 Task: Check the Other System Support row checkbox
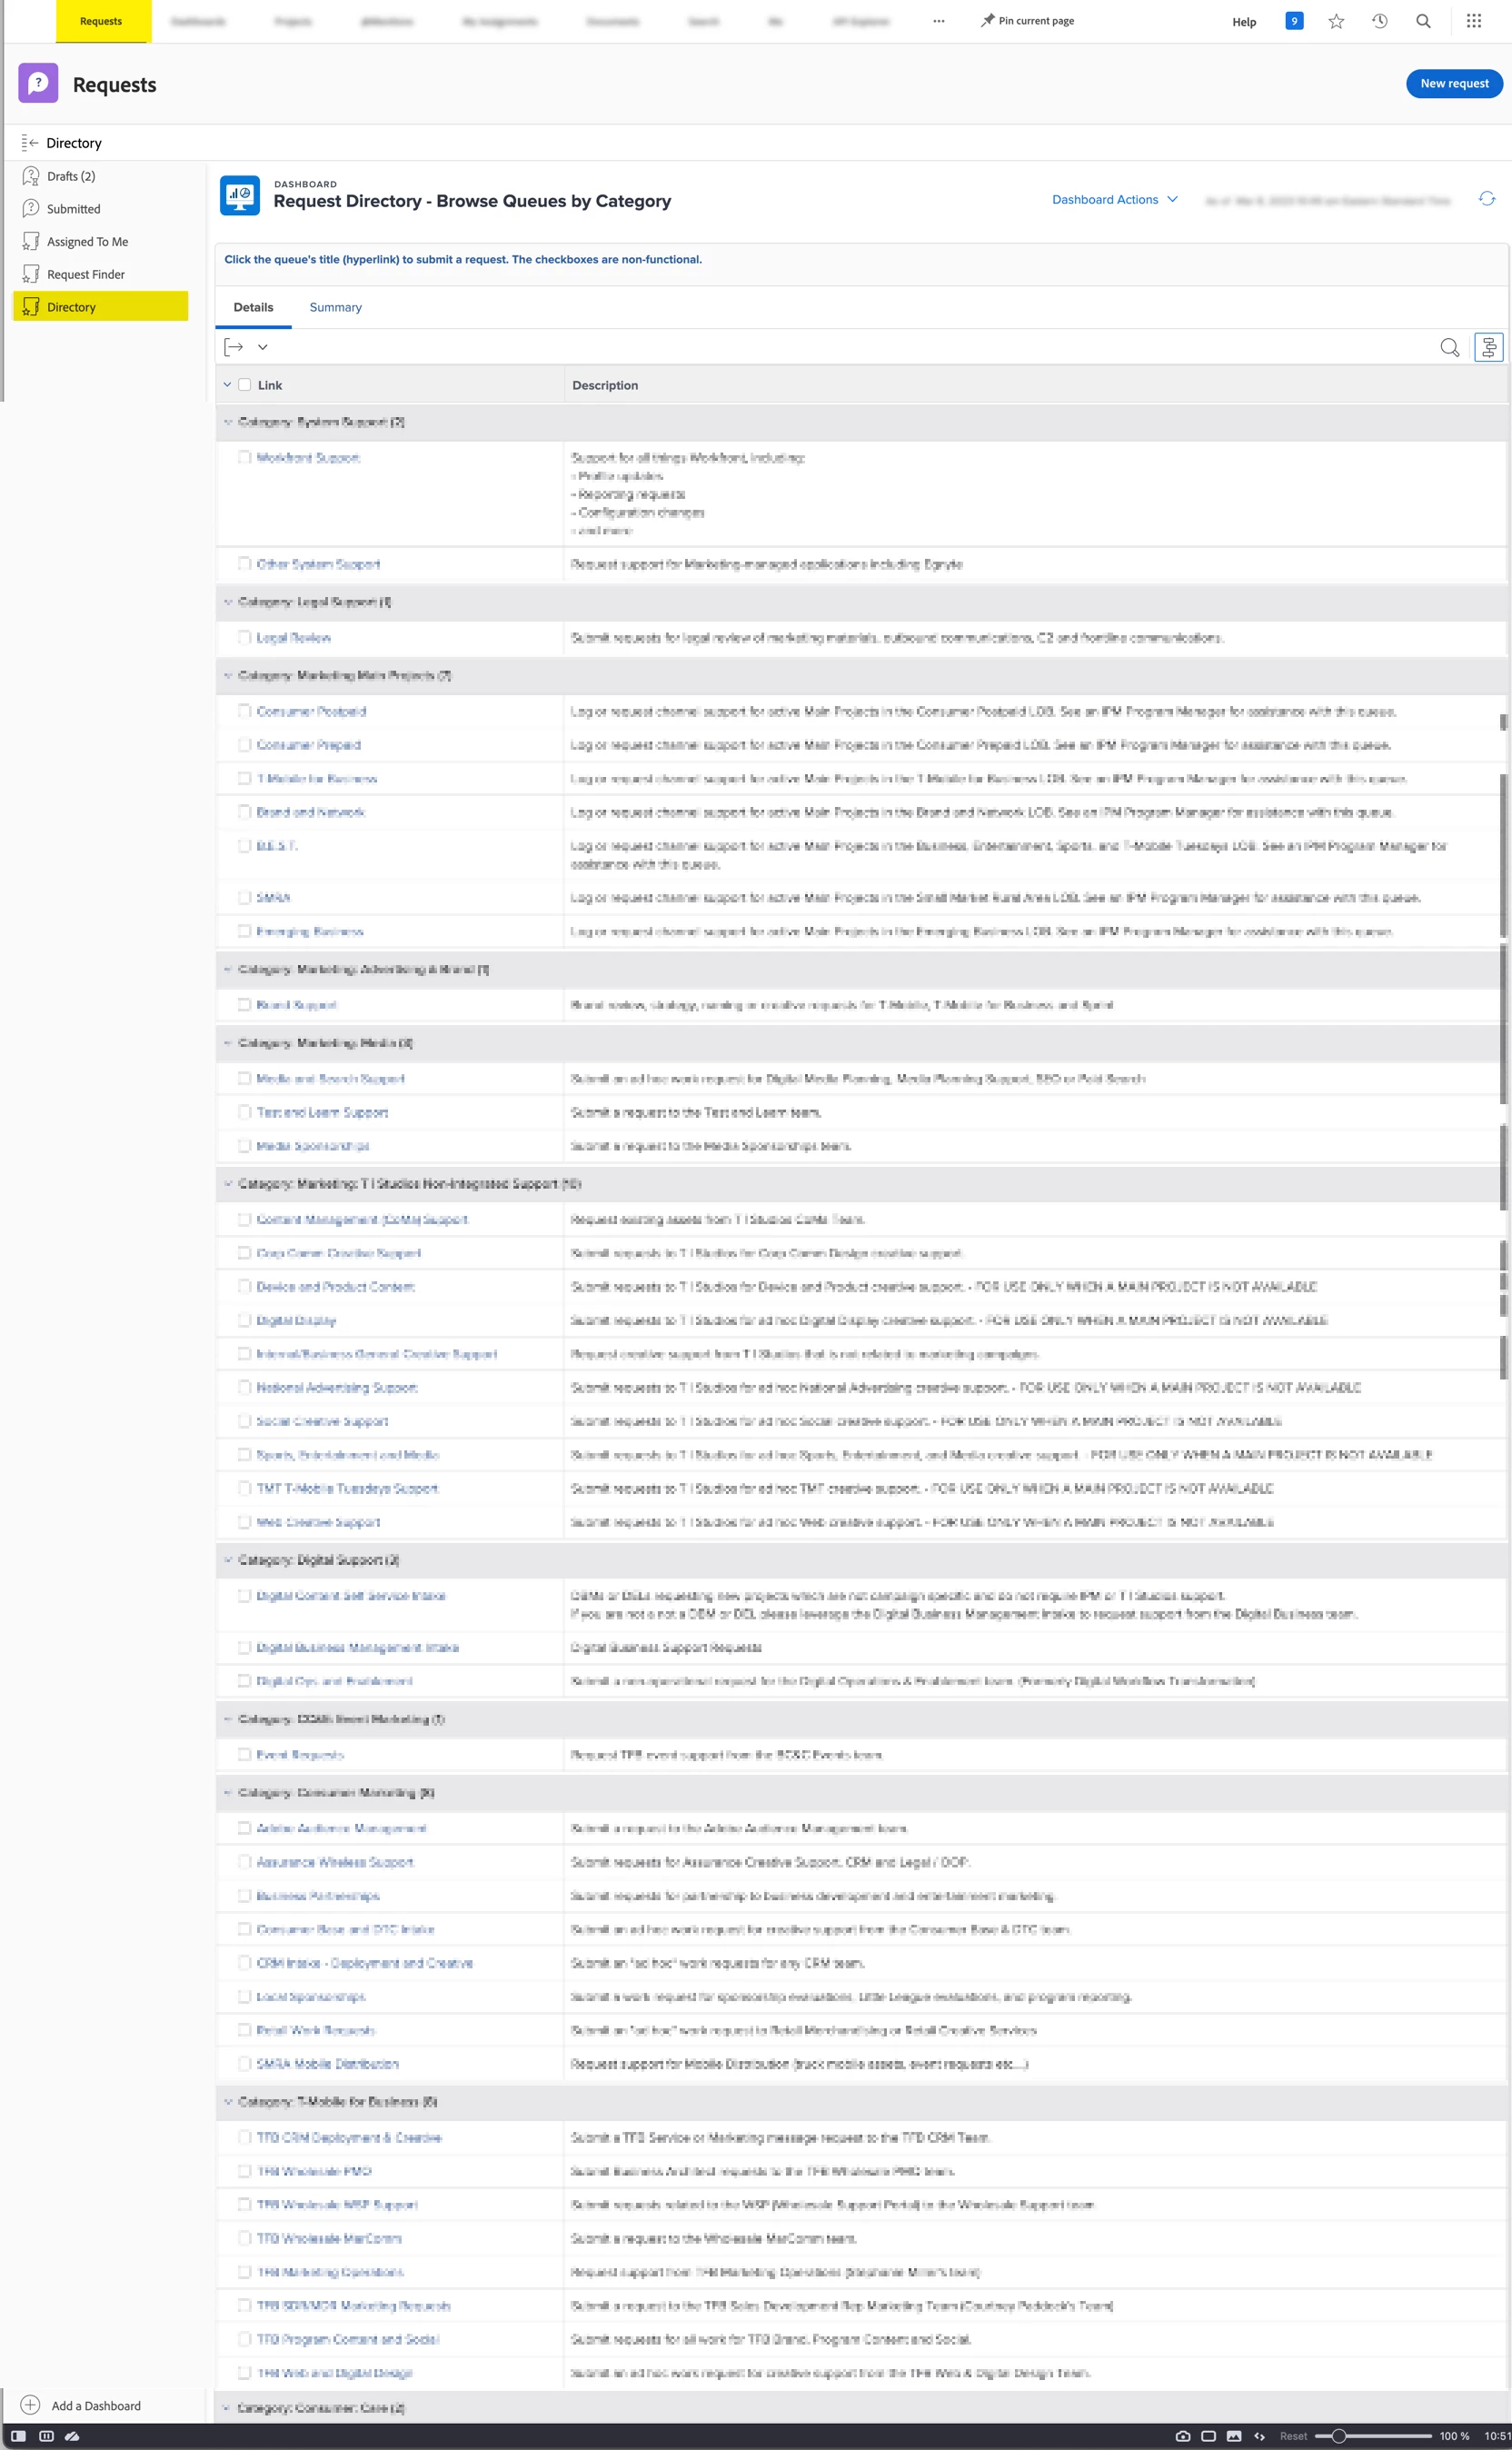[244, 564]
